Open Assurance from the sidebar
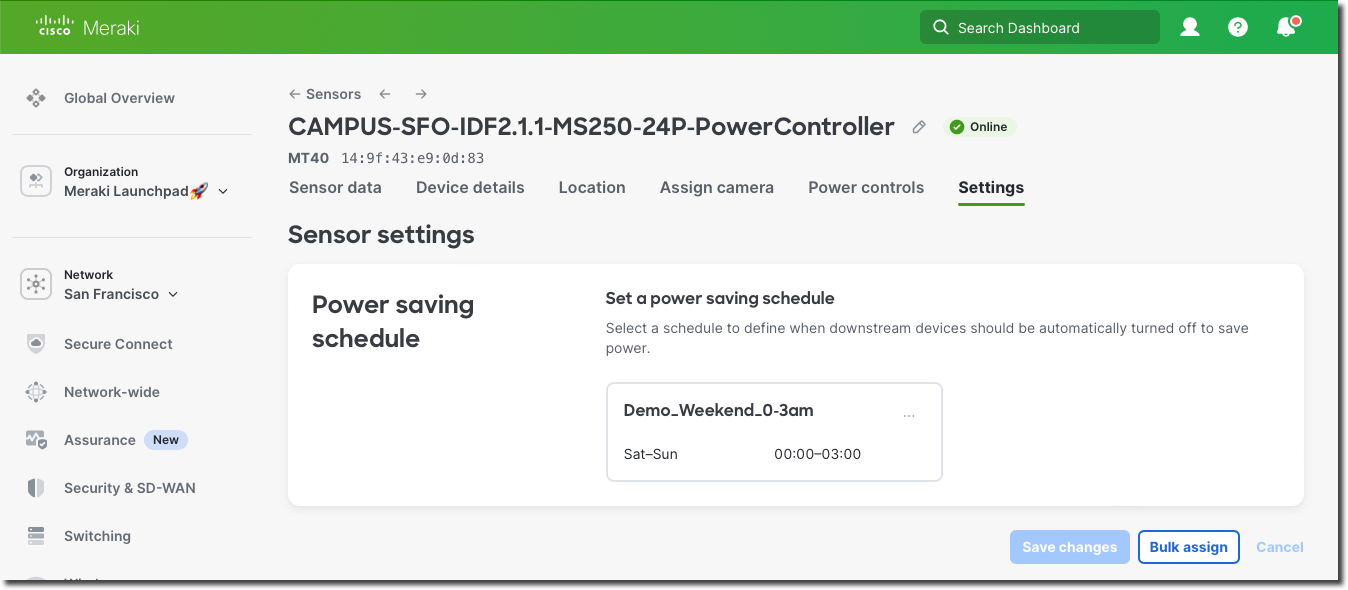 click(x=99, y=440)
